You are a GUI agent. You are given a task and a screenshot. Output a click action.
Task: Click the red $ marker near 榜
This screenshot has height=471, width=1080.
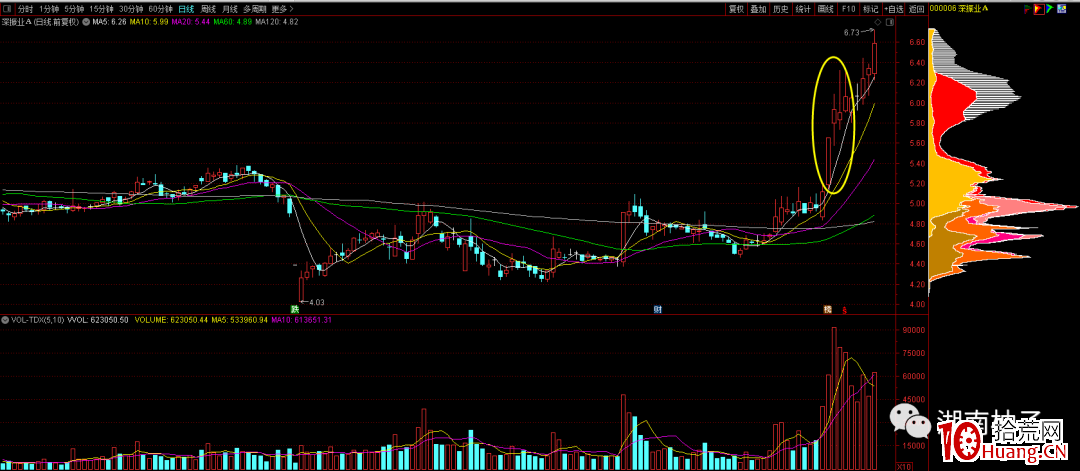[844, 310]
